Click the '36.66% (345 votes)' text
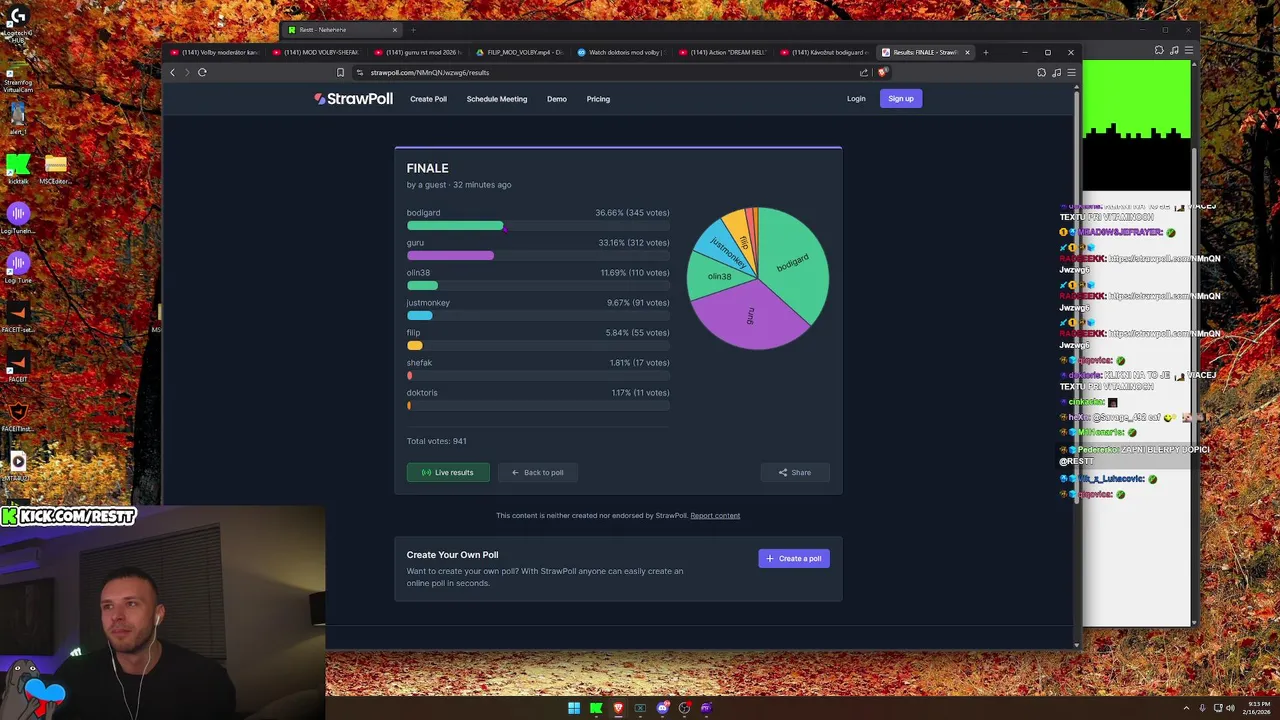 [x=632, y=213]
